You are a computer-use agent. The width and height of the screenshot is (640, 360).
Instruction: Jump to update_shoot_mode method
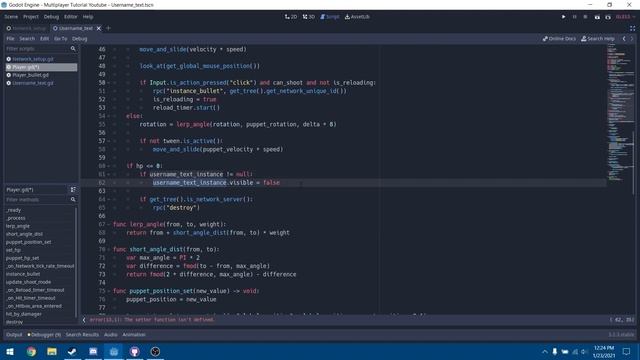[x=28, y=282]
